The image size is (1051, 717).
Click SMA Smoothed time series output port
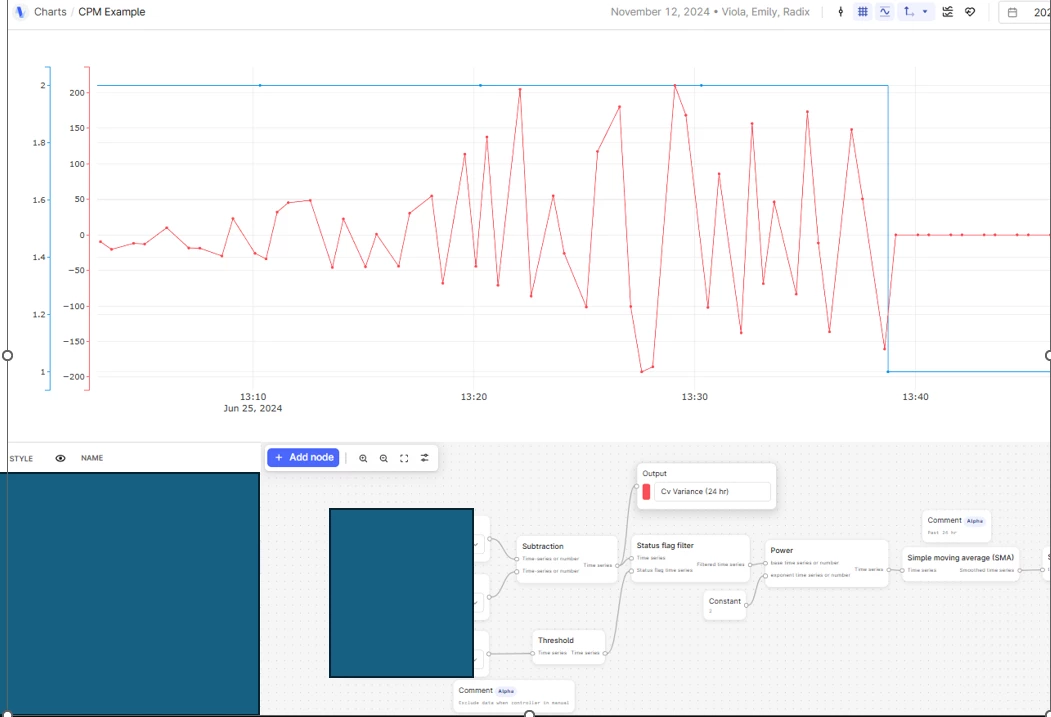1019,570
